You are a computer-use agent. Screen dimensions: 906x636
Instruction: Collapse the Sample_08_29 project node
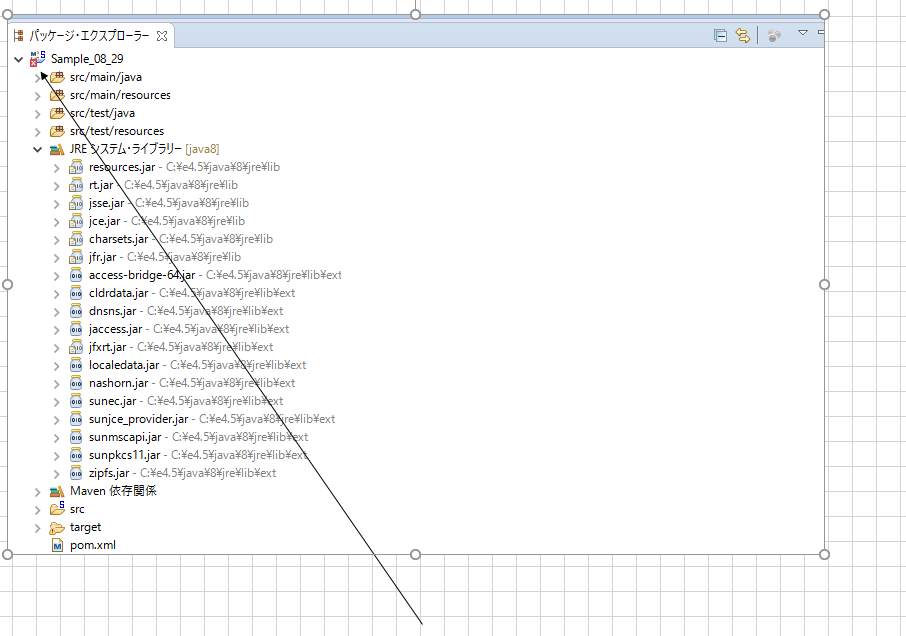(x=17, y=58)
